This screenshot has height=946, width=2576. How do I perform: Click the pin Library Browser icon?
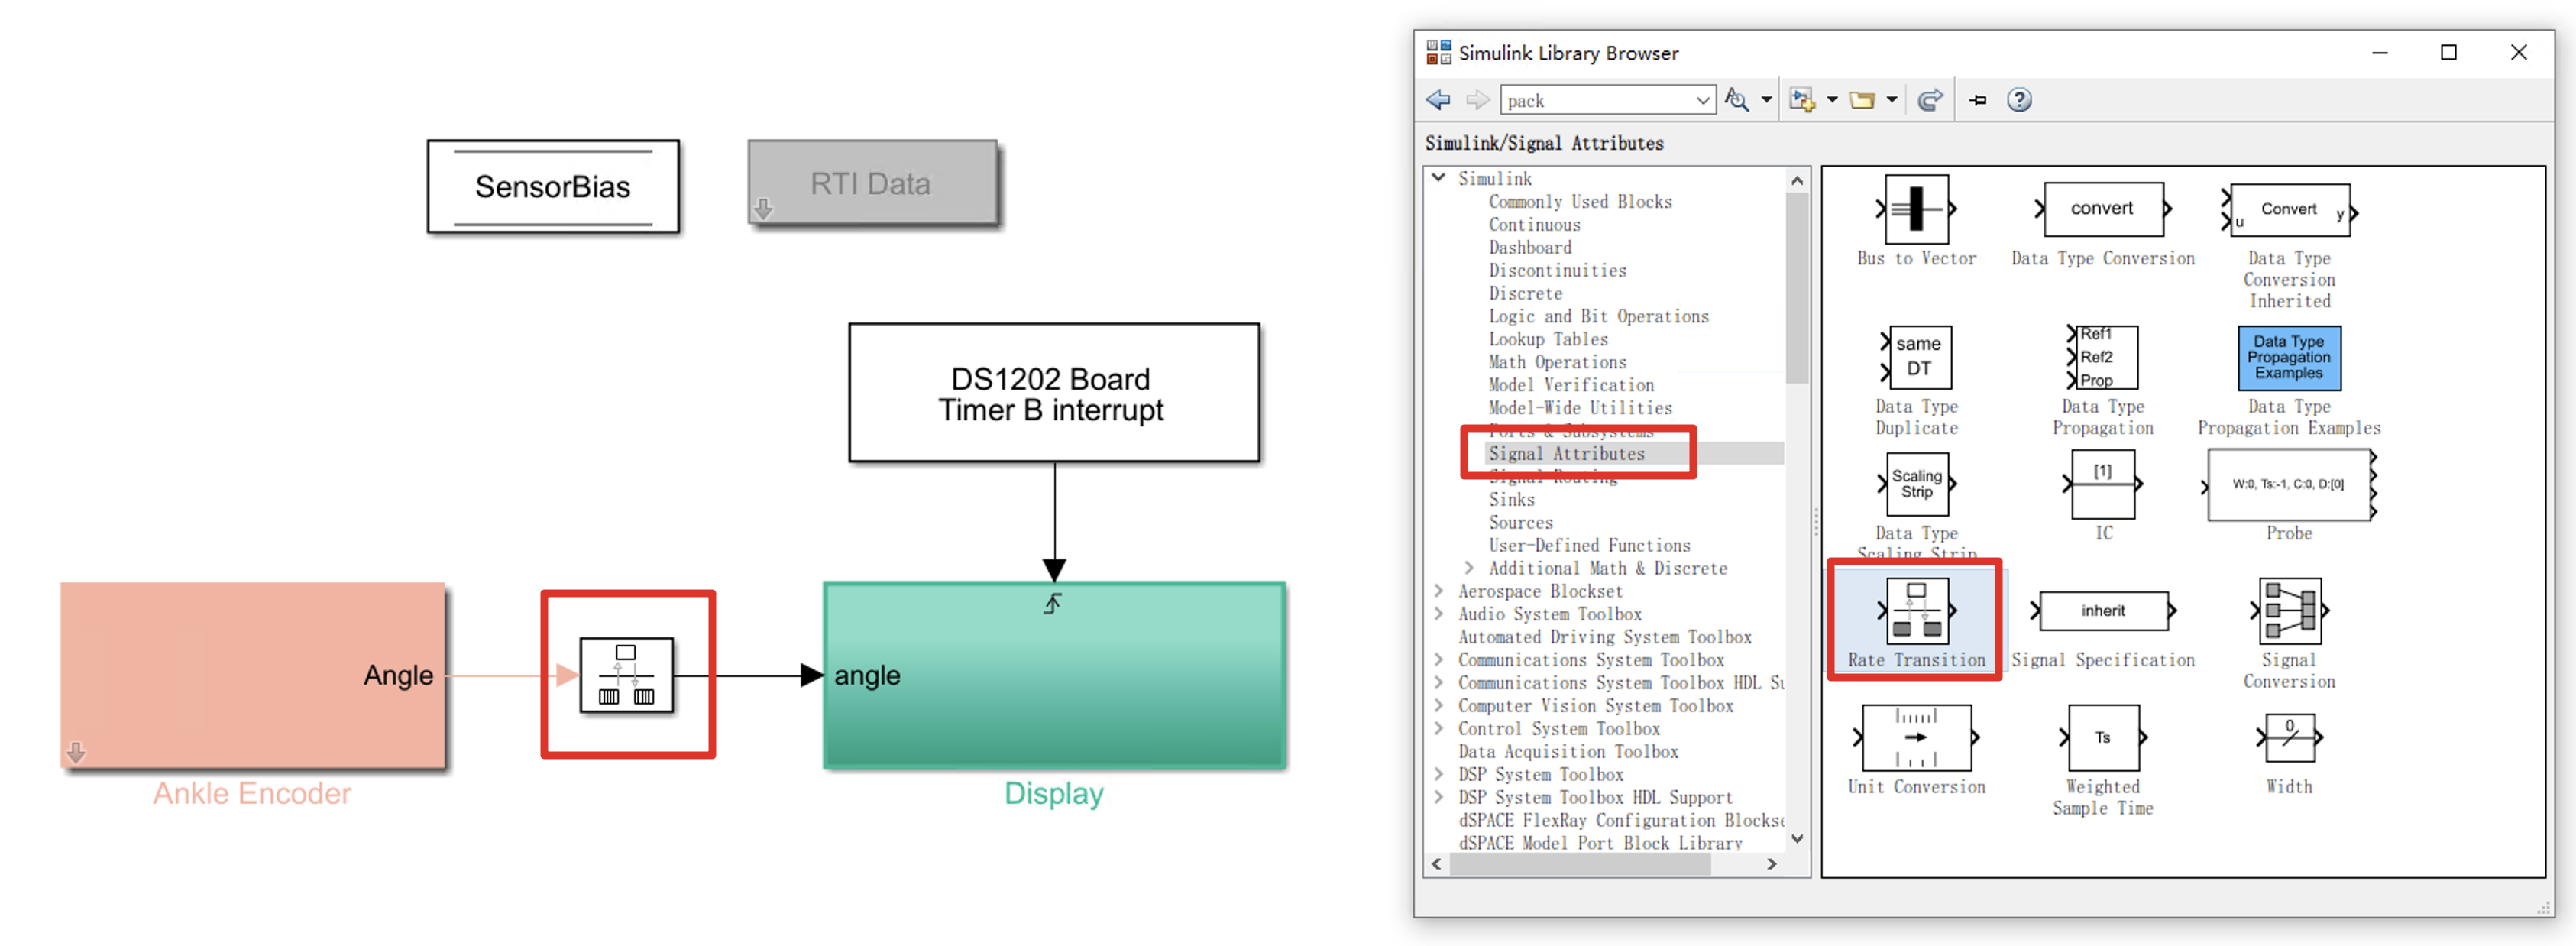[1978, 100]
